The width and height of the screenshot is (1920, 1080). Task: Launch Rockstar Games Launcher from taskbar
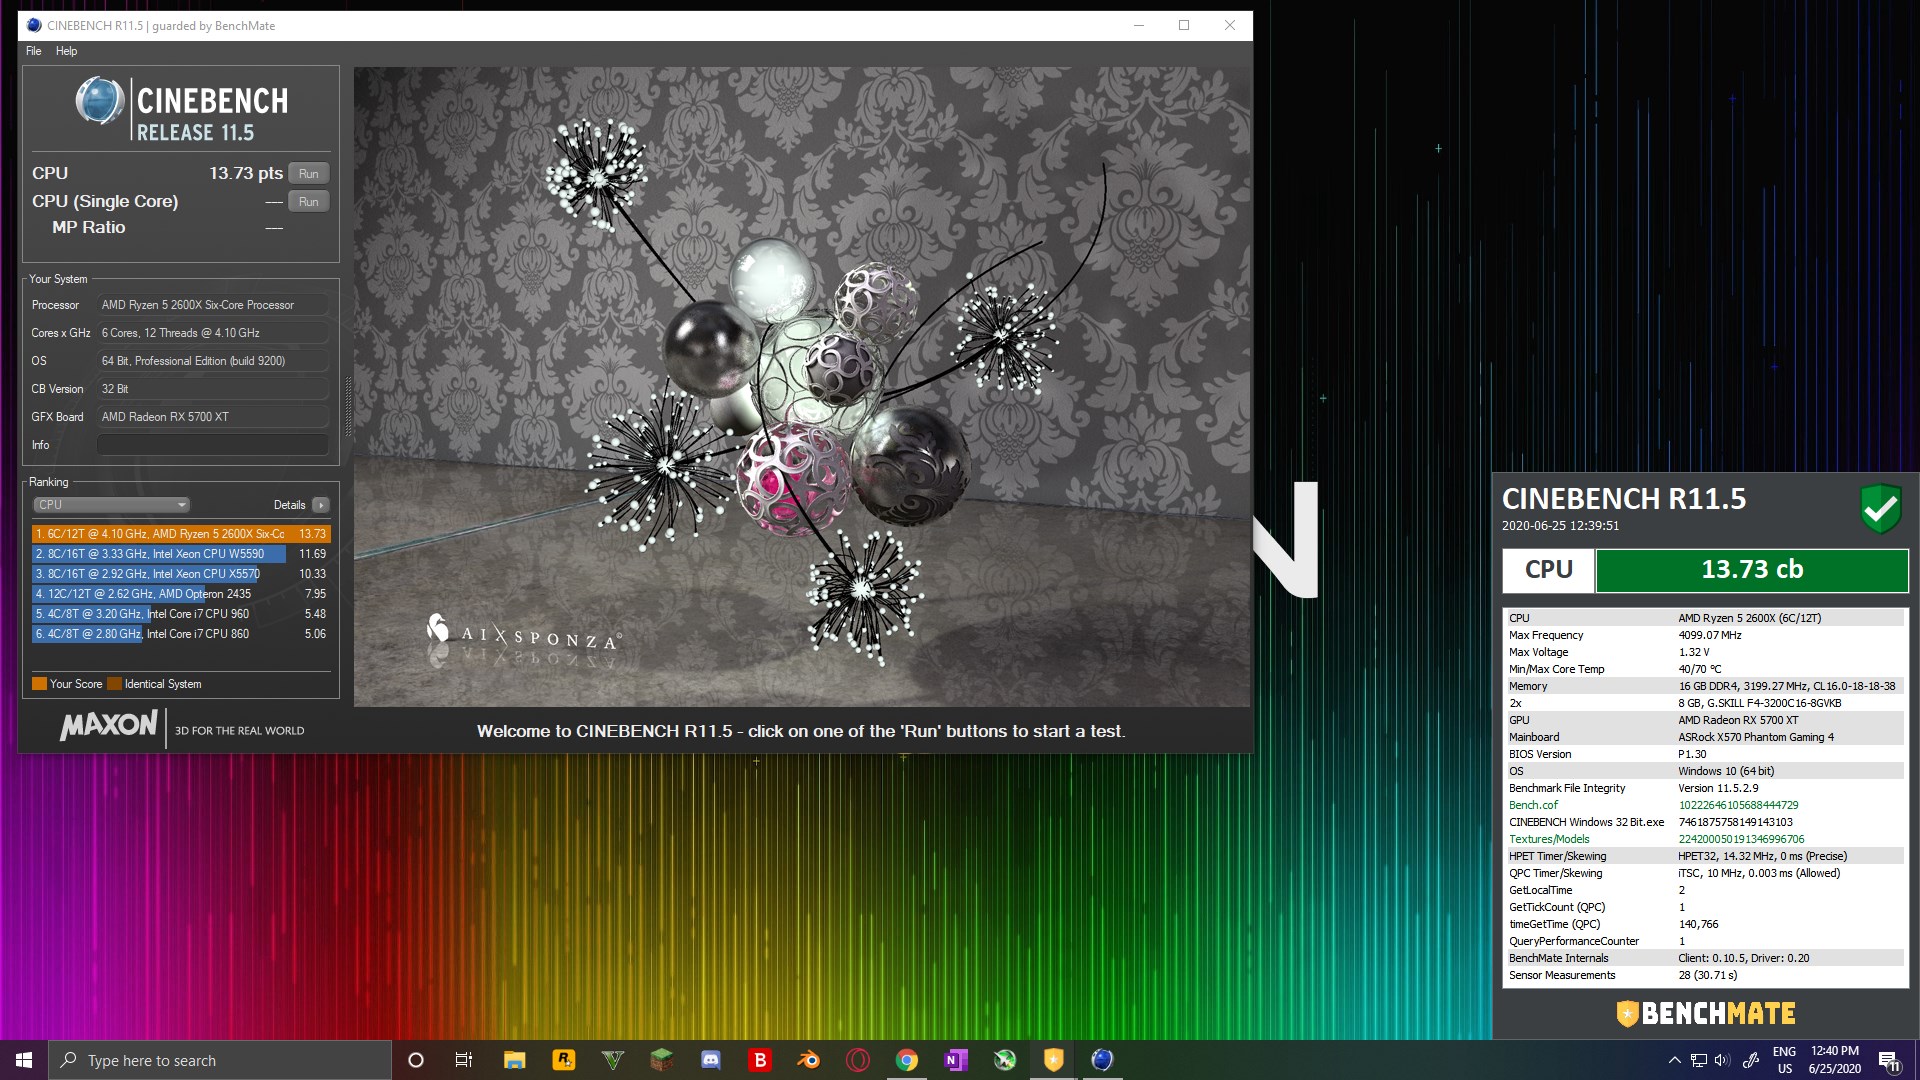[x=563, y=1060]
